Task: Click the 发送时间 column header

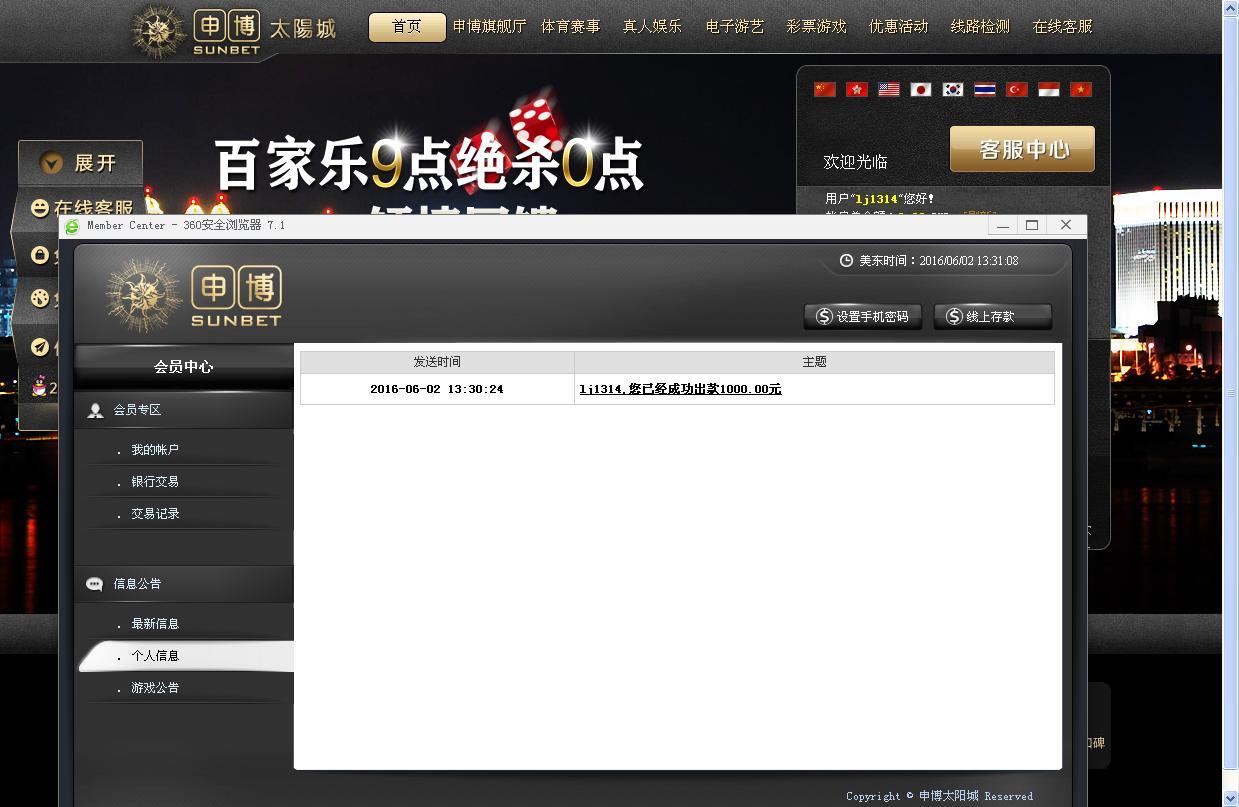Action: (x=437, y=362)
